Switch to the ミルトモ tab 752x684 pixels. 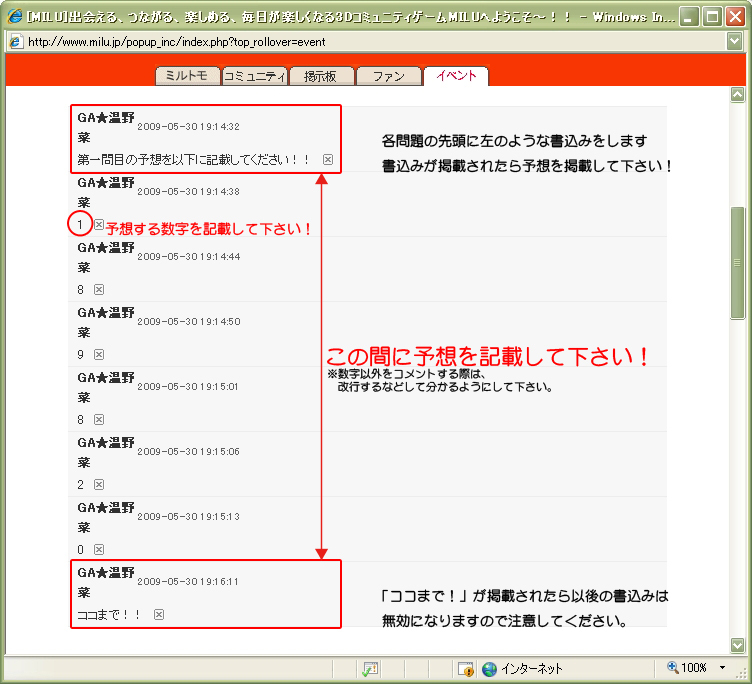[x=187, y=76]
